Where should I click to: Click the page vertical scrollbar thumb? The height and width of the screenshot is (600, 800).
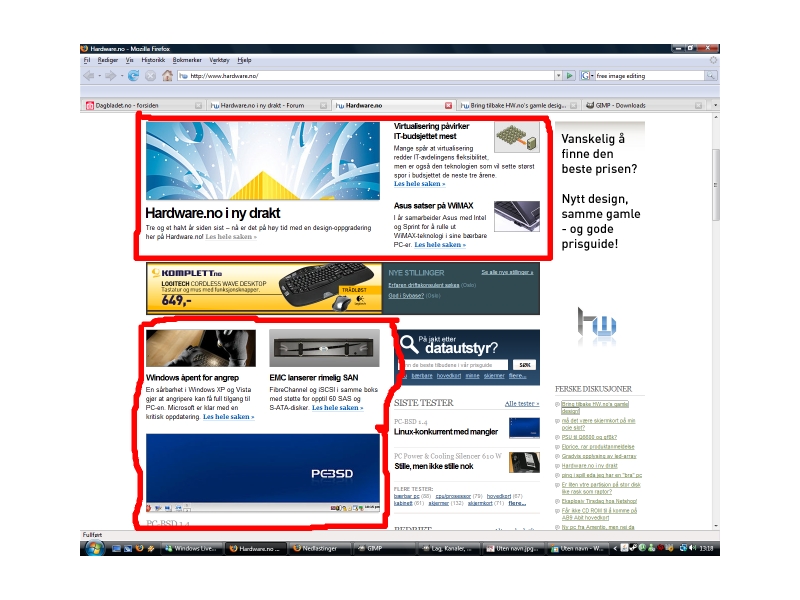point(715,185)
